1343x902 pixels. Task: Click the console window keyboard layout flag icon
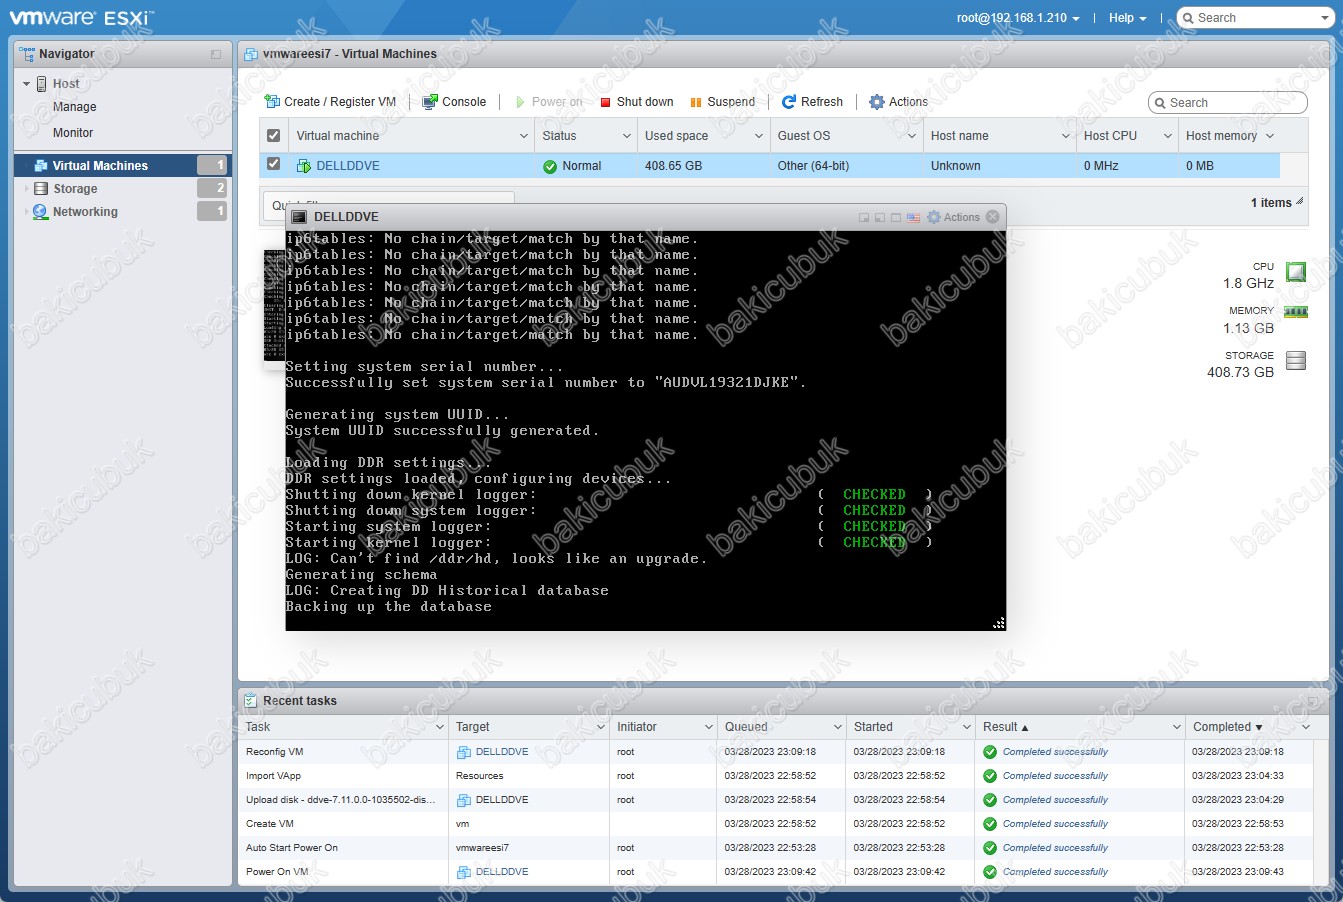pos(913,217)
